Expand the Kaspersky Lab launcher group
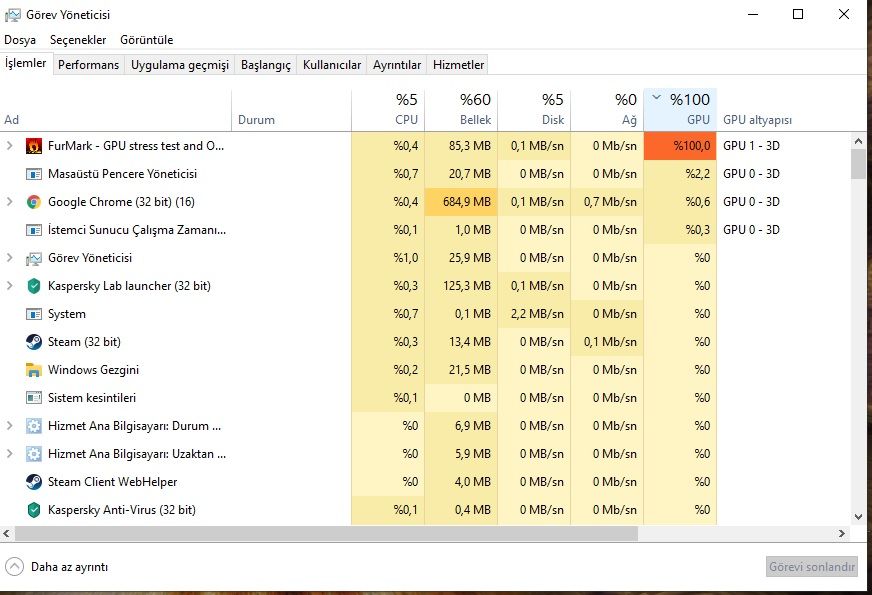The height and width of the screenshot is (595, 872). 9,285
